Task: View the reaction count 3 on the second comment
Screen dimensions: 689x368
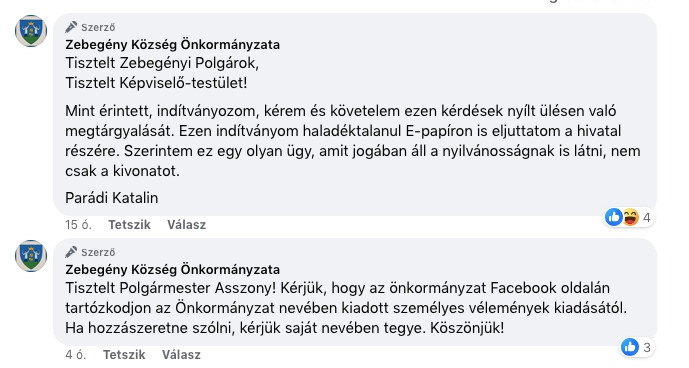Action: tap(646, 348)
